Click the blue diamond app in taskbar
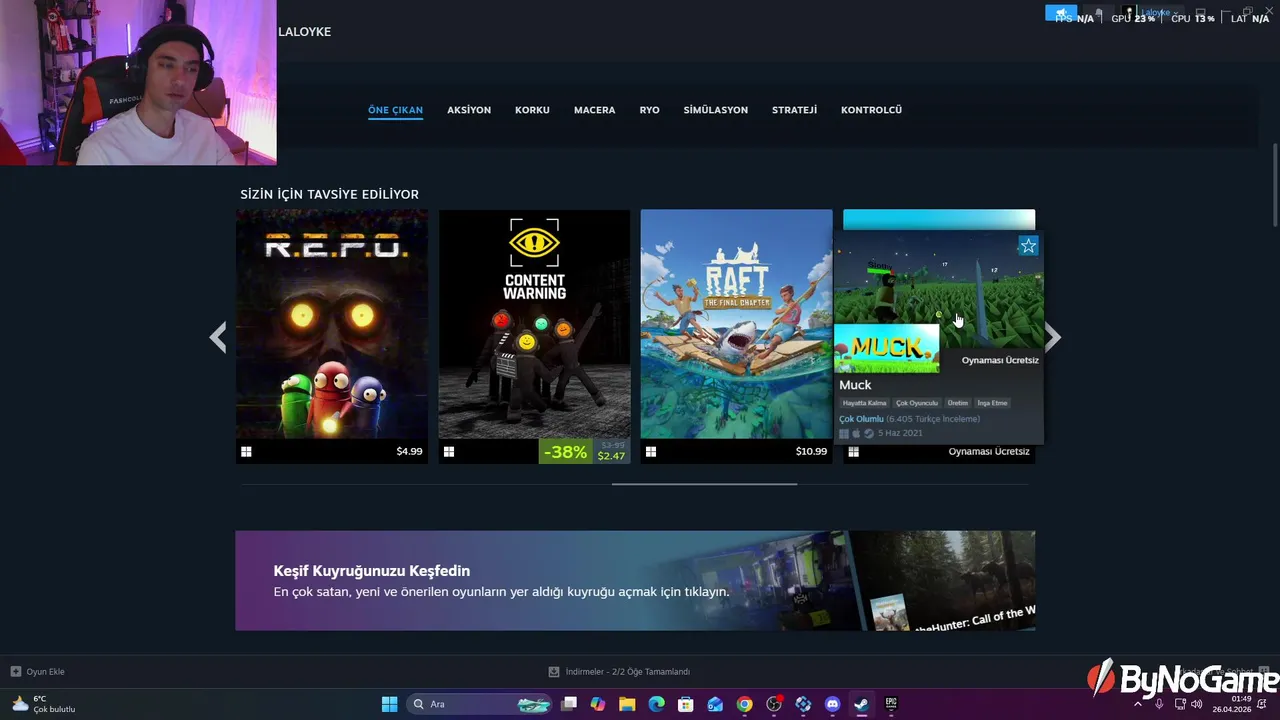1280x720 pixels. (803, 704)
